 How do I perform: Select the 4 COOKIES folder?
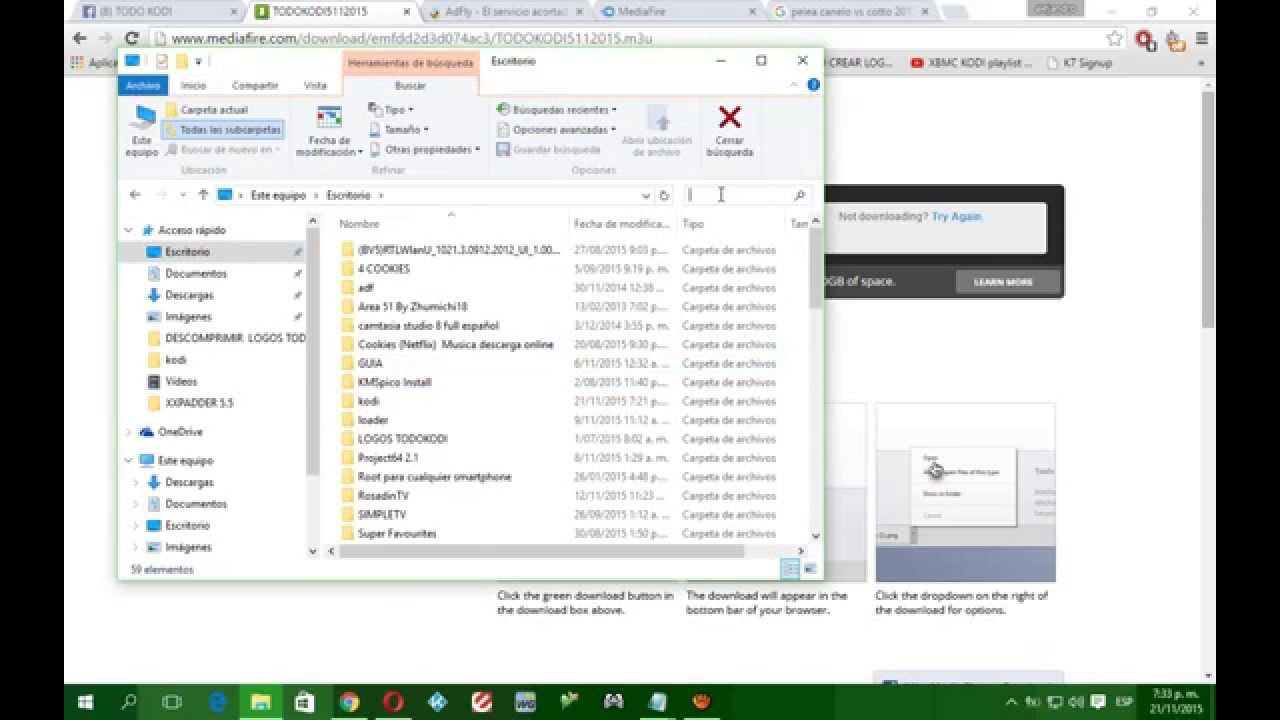tap(383, 269)
